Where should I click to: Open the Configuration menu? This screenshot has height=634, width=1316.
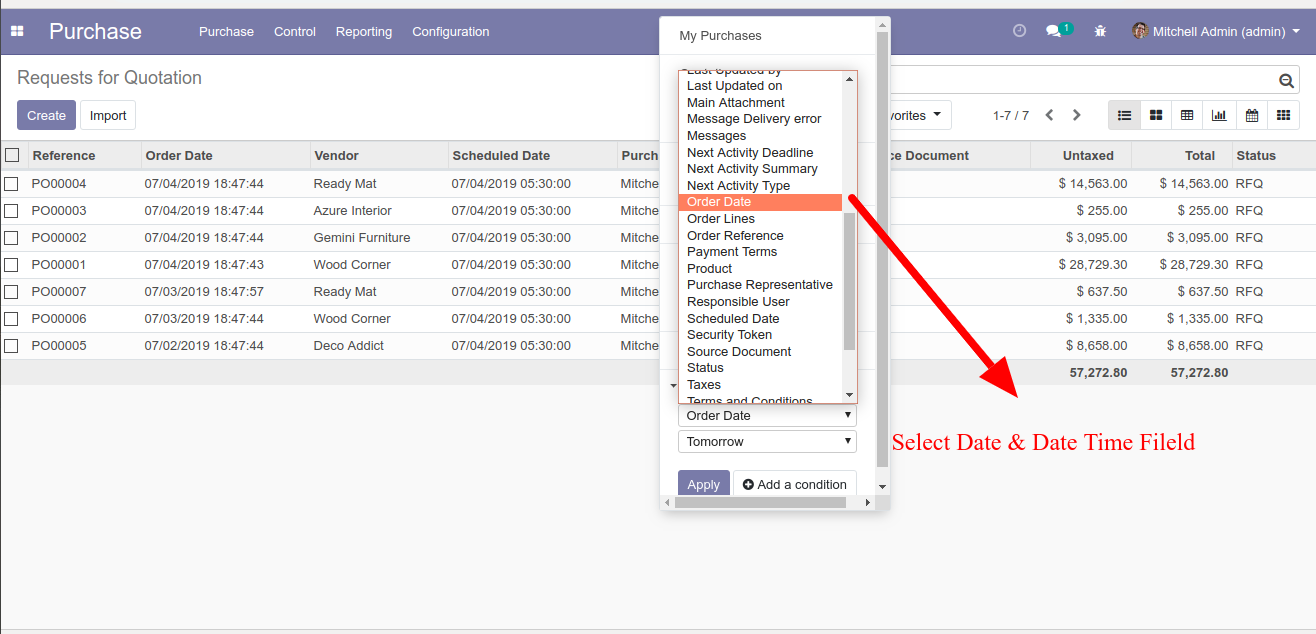(451, 31)
